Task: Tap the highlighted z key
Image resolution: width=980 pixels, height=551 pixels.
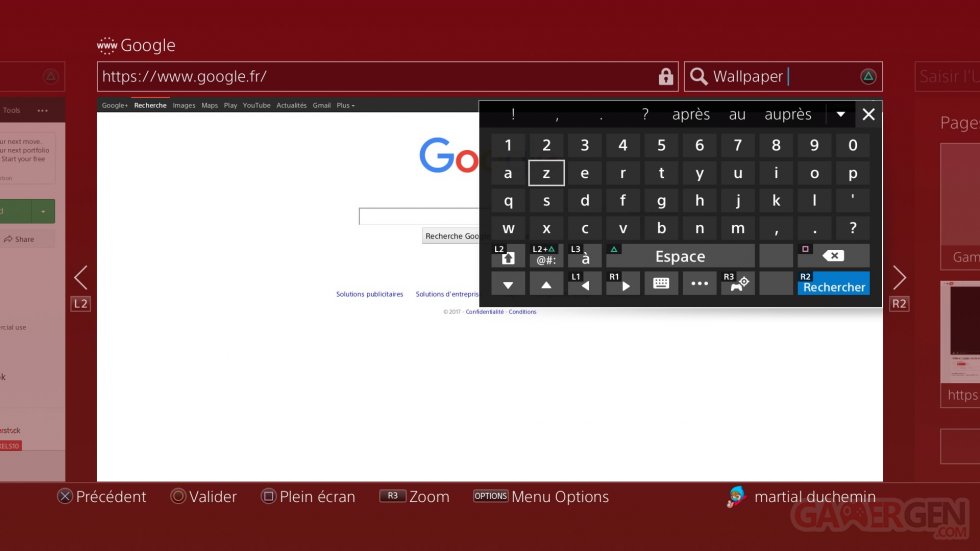Action: click(546, 173)
